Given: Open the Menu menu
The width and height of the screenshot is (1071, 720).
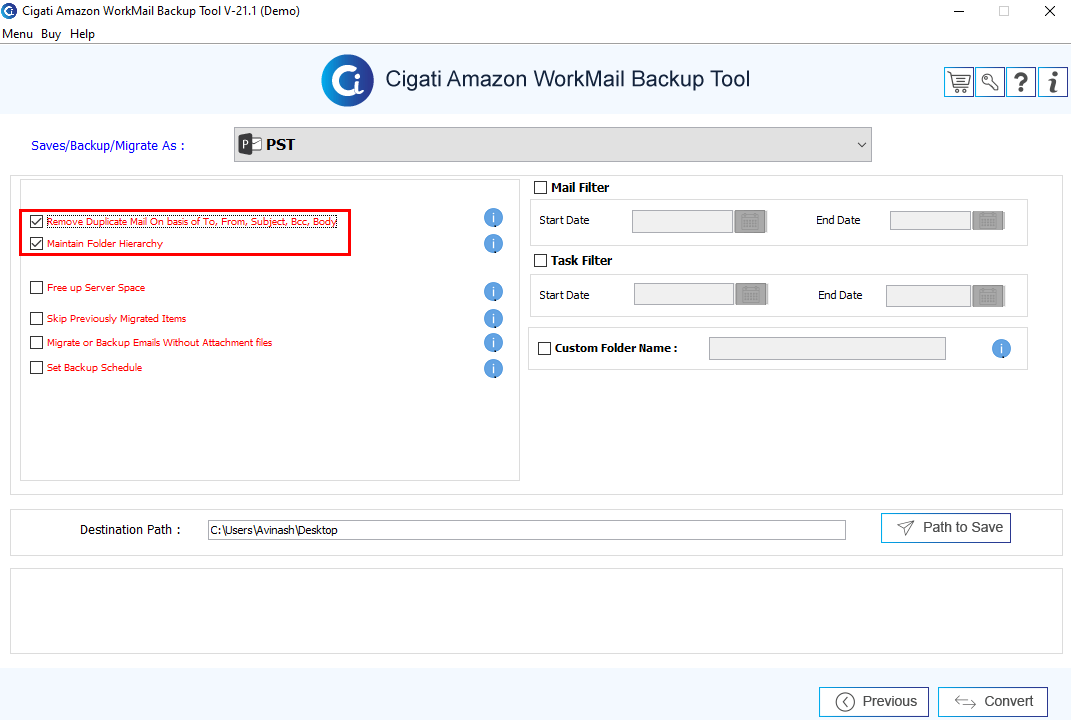Looking at the screenshot, I should pos(17,34).
